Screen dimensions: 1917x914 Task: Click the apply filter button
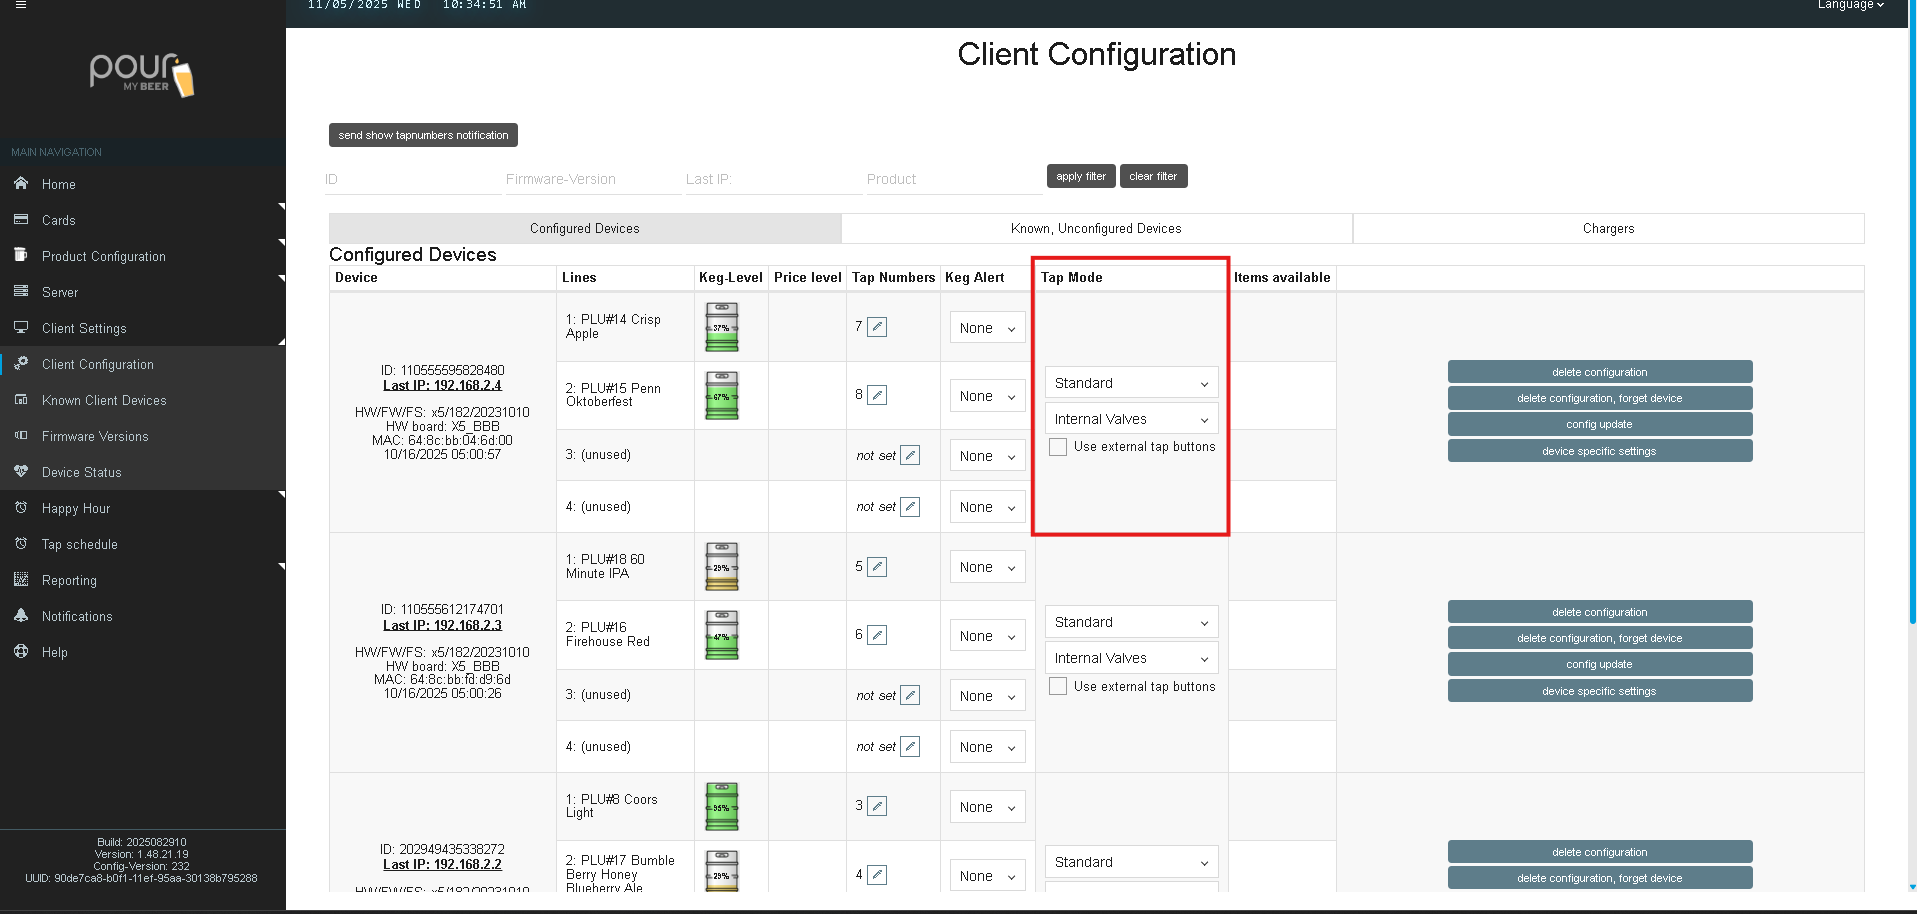[x=1080, y=176]
